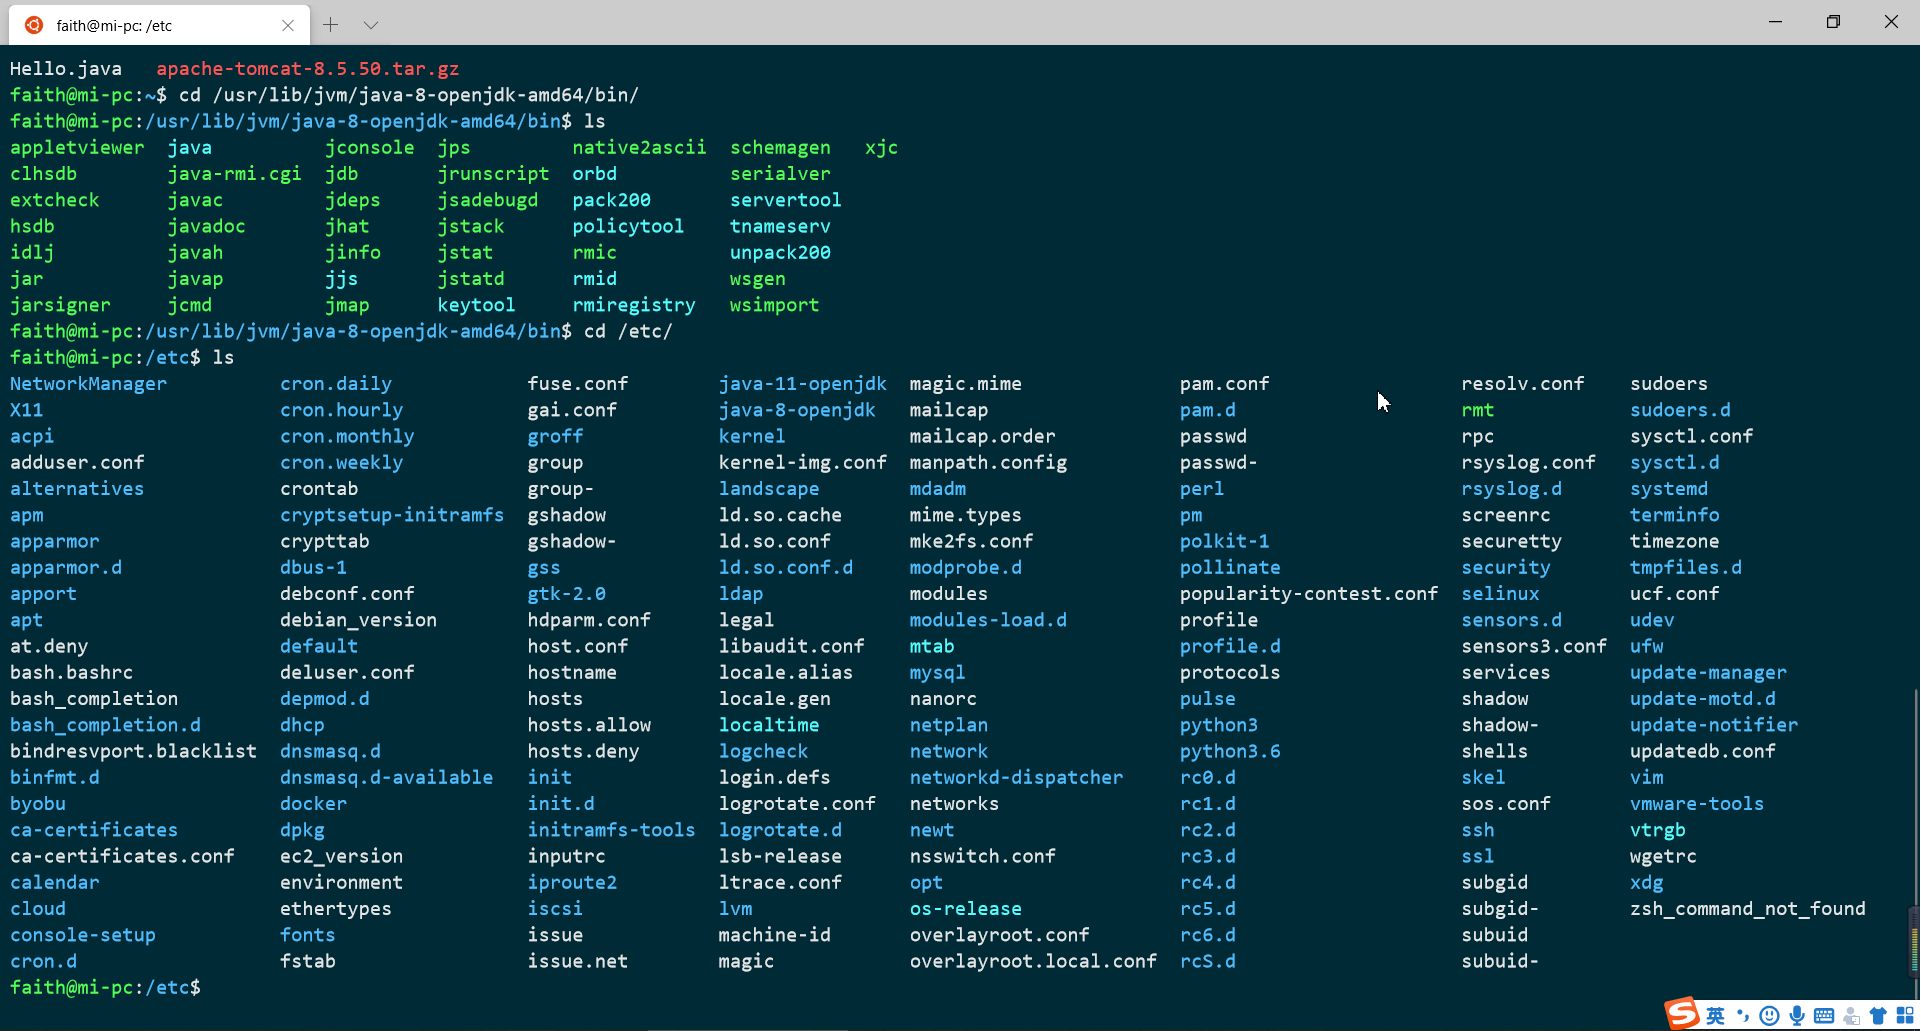The height and width of the screenshot is (1031, 1921).
Task: Close the faith@mi-pc: /etc tab
Action: point(288,25)
